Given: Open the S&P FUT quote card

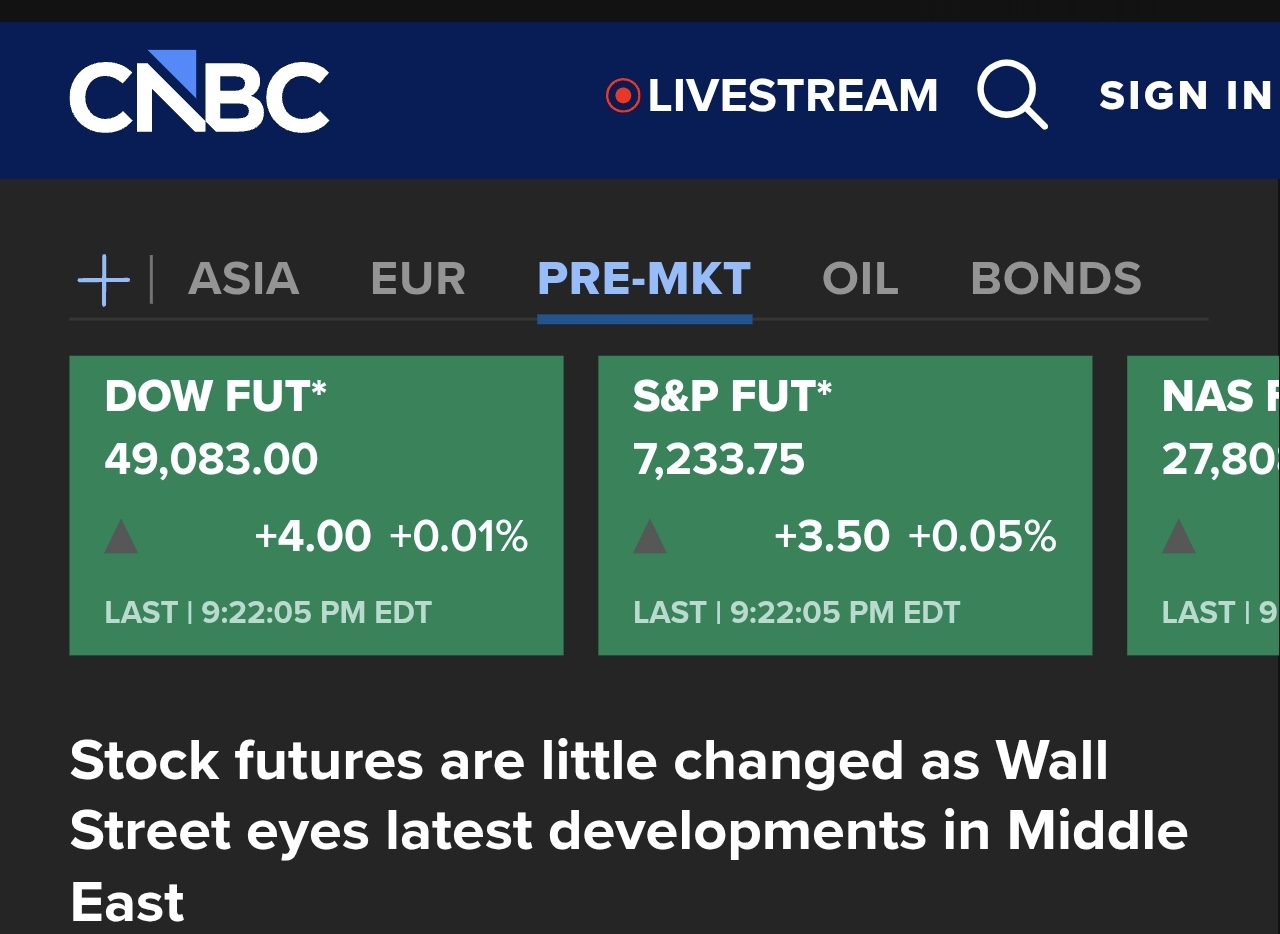Looking at the screenshot, I should pyautogui.click(x=845, y=506).
